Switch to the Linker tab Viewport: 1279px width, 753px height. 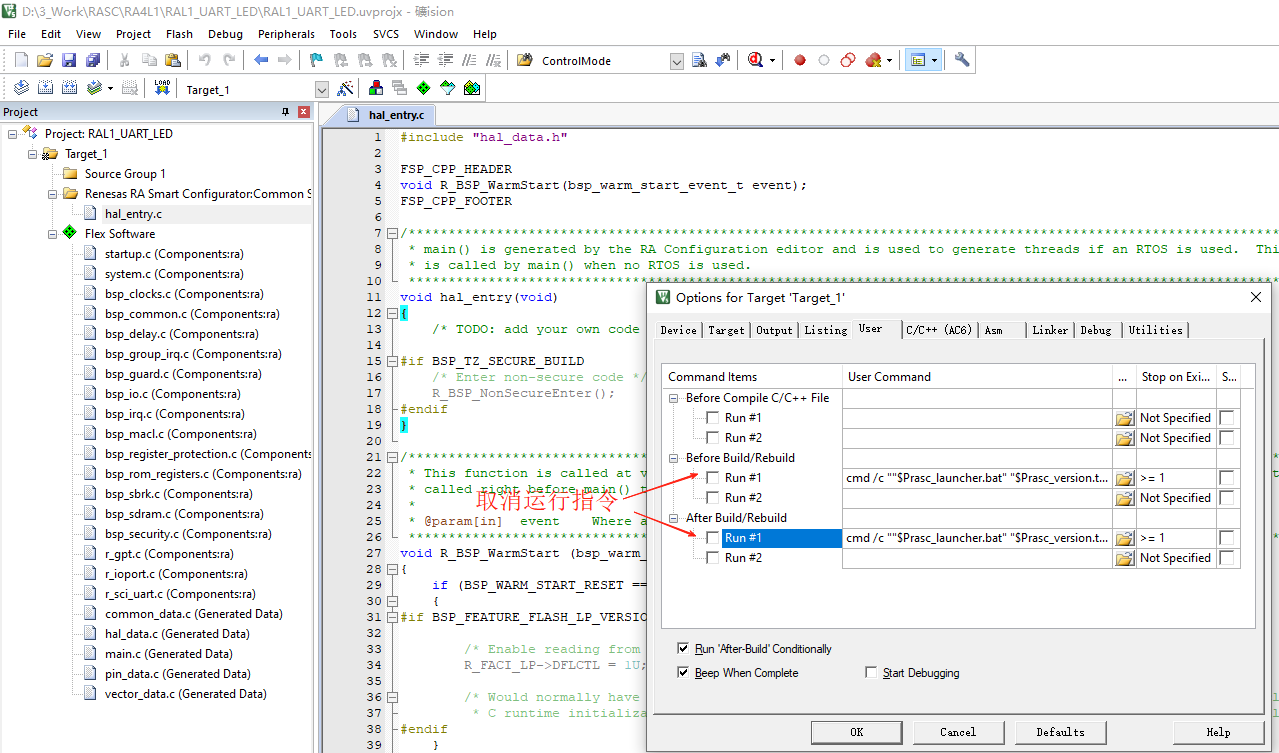tap(1050, 330)
